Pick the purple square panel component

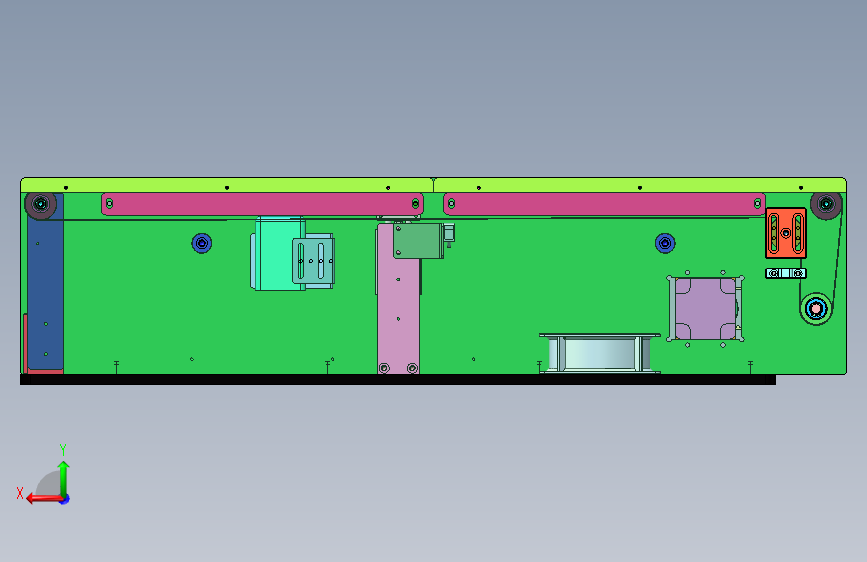click(706, 309)
